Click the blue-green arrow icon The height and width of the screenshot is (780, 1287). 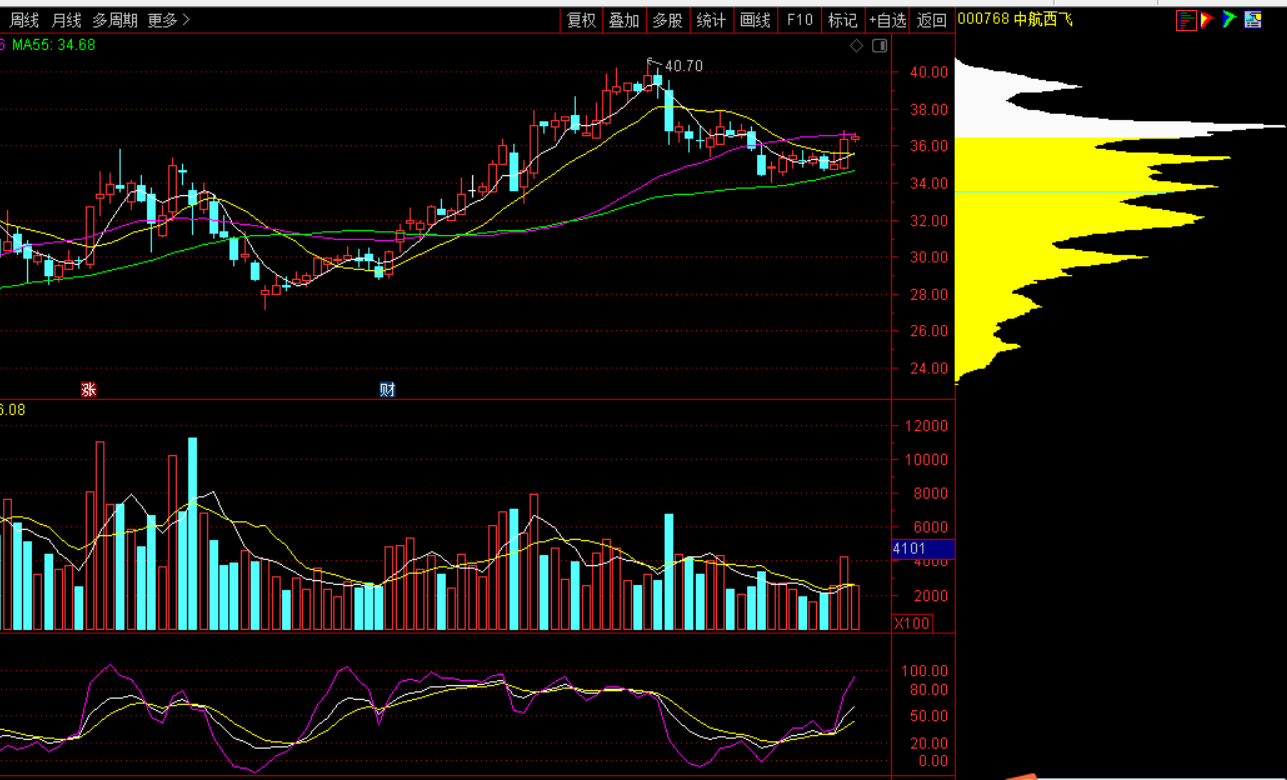1230,20
